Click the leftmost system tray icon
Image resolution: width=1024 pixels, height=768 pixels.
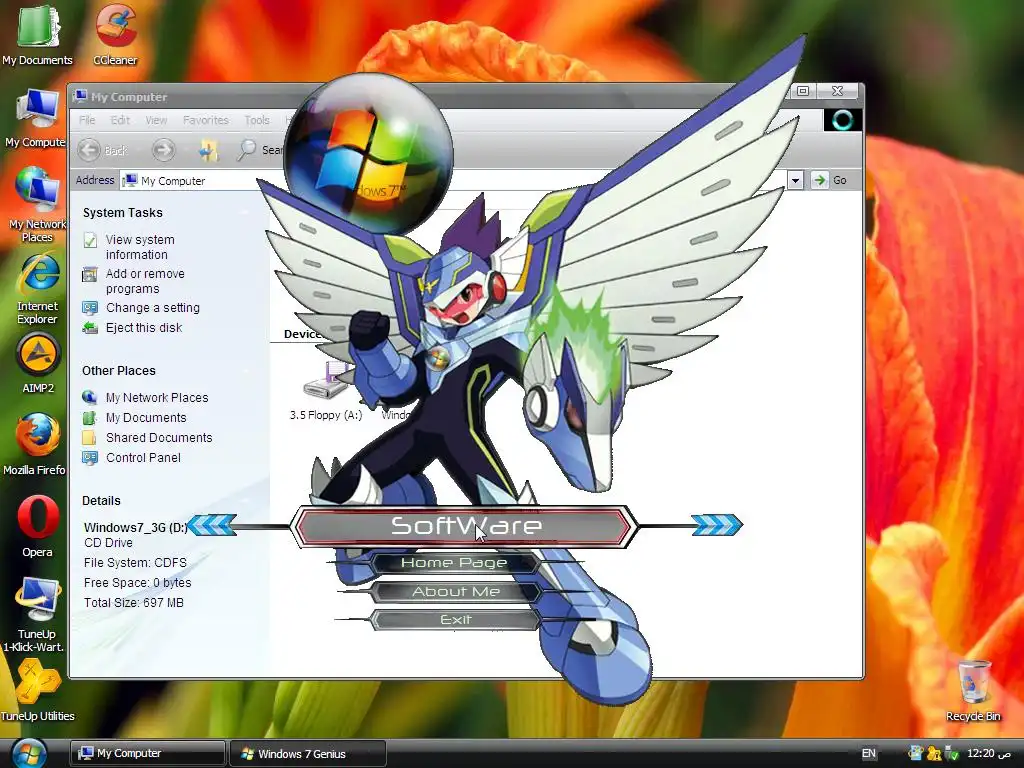click(916, 754)
